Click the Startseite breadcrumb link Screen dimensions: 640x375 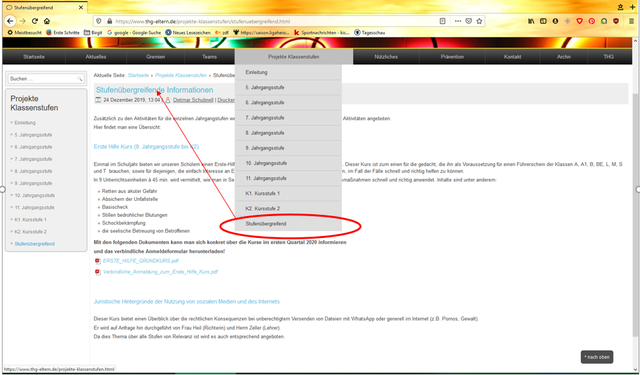click(138, 75)
